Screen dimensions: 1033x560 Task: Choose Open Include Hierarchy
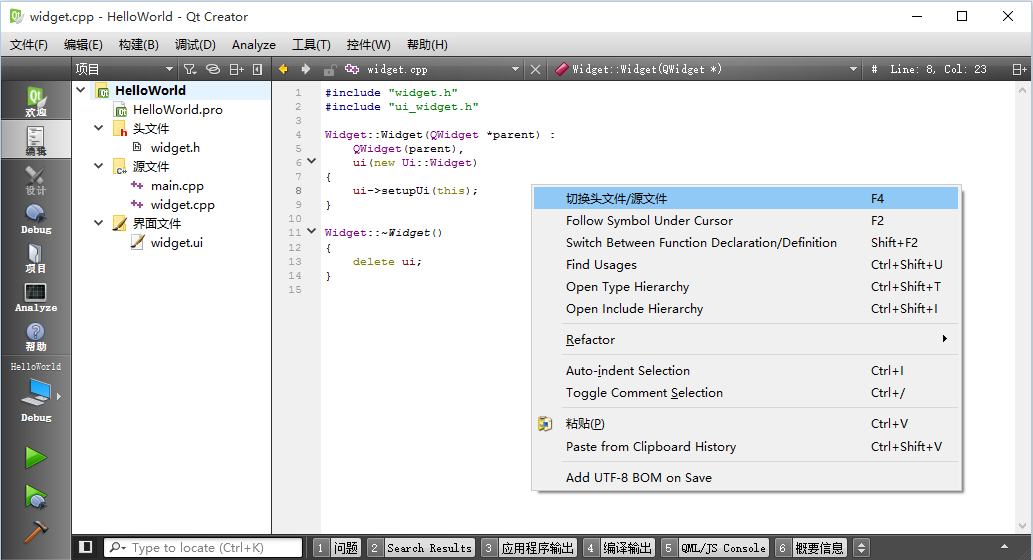pyautogui.click(x=746, y=309)
